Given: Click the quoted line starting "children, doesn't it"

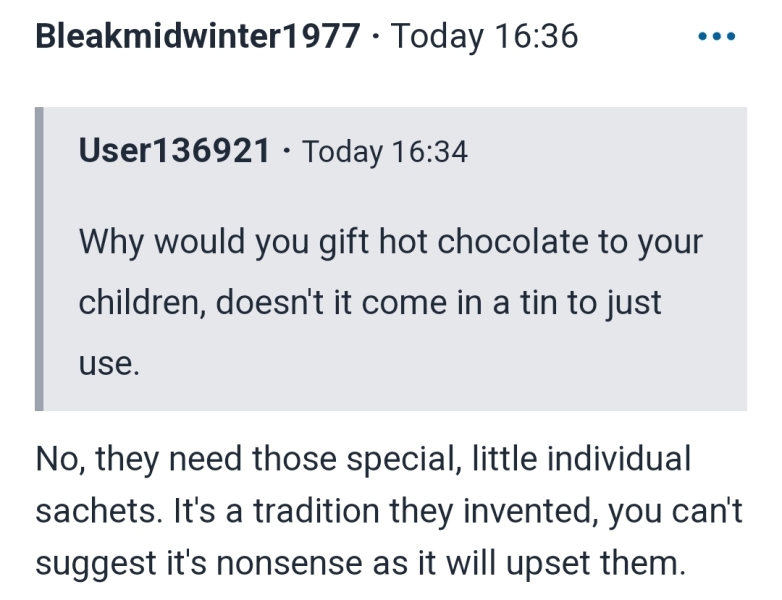Looking at the screenshot, I should (x=370, y=303).
